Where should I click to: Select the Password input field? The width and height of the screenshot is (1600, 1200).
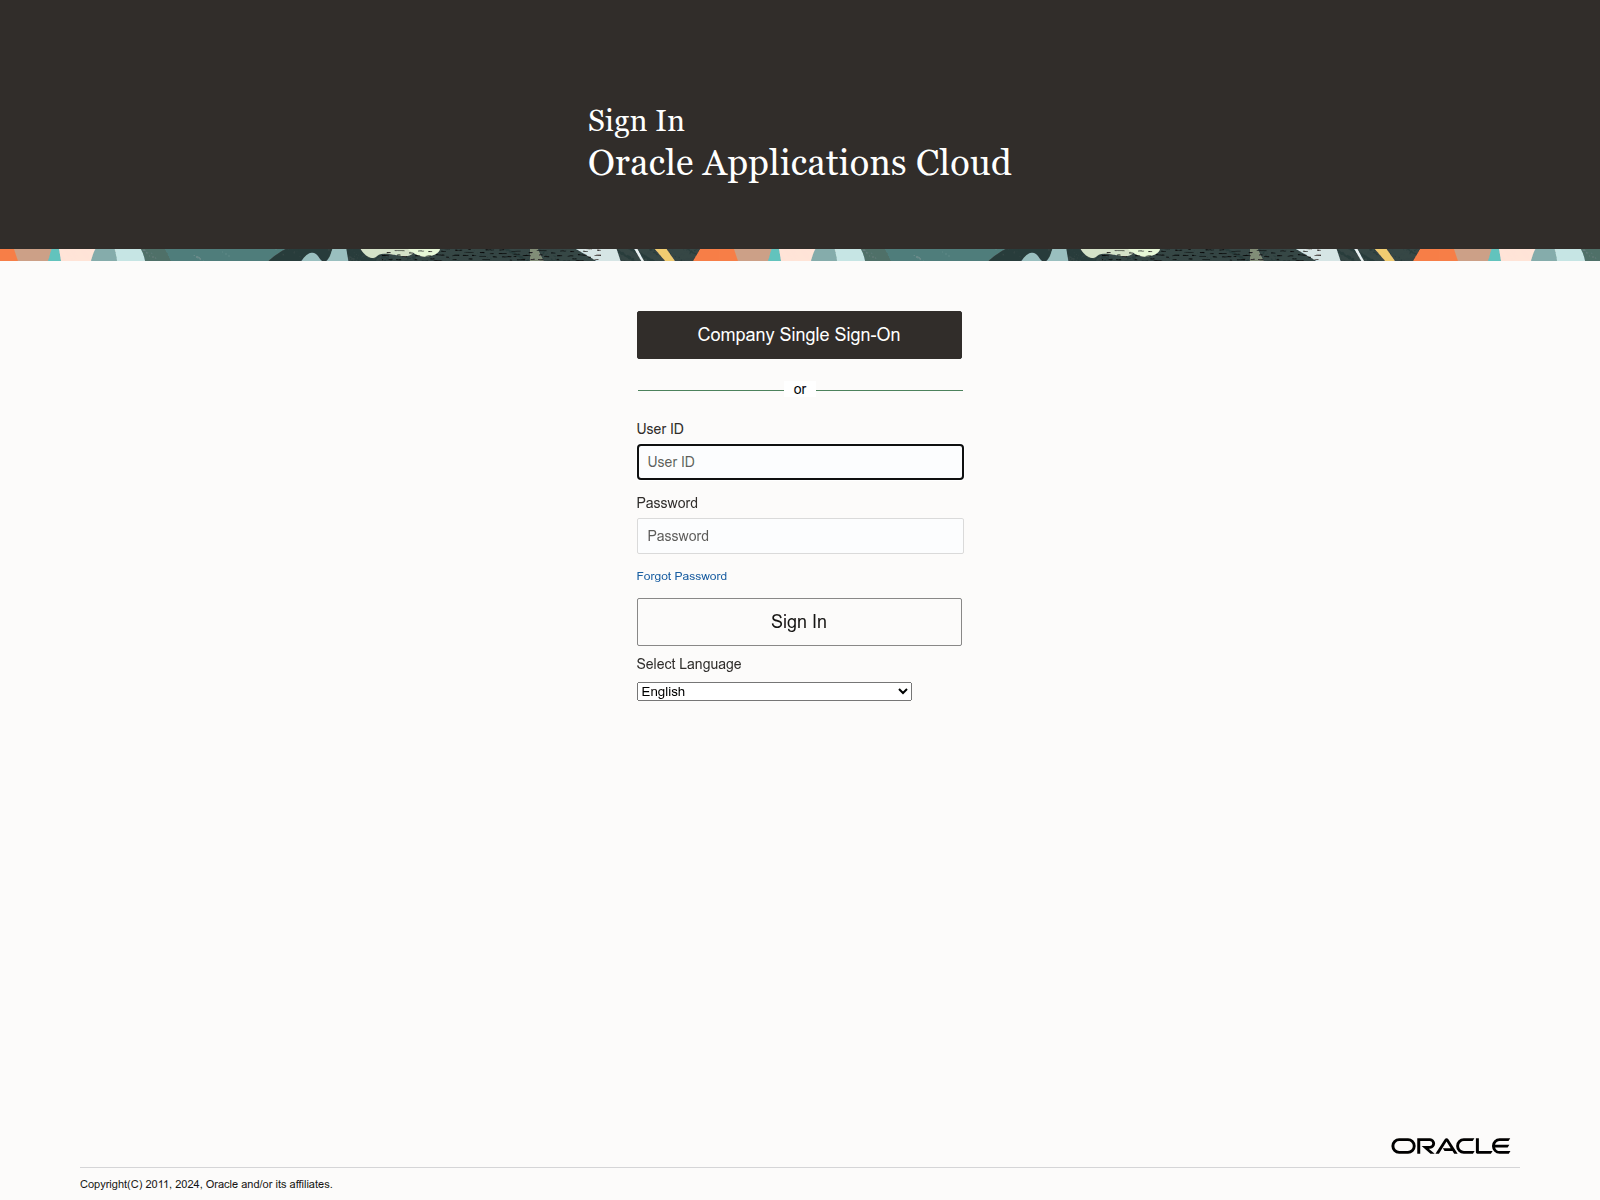coord(800,536)
